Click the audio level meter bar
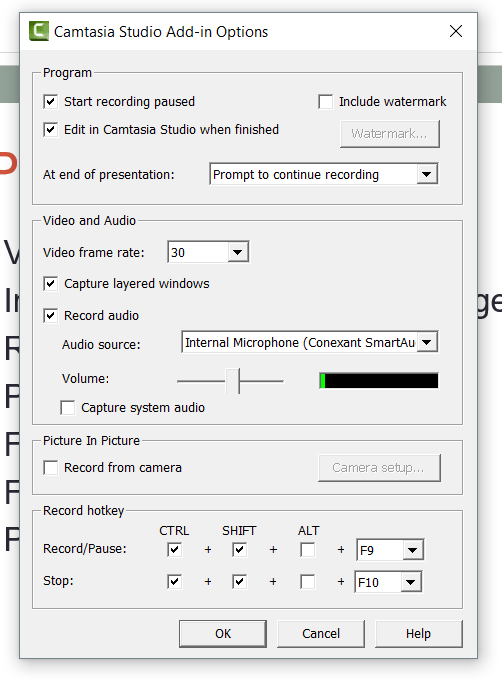Screen dimensions: 502x684 click(x=379, y=381)
